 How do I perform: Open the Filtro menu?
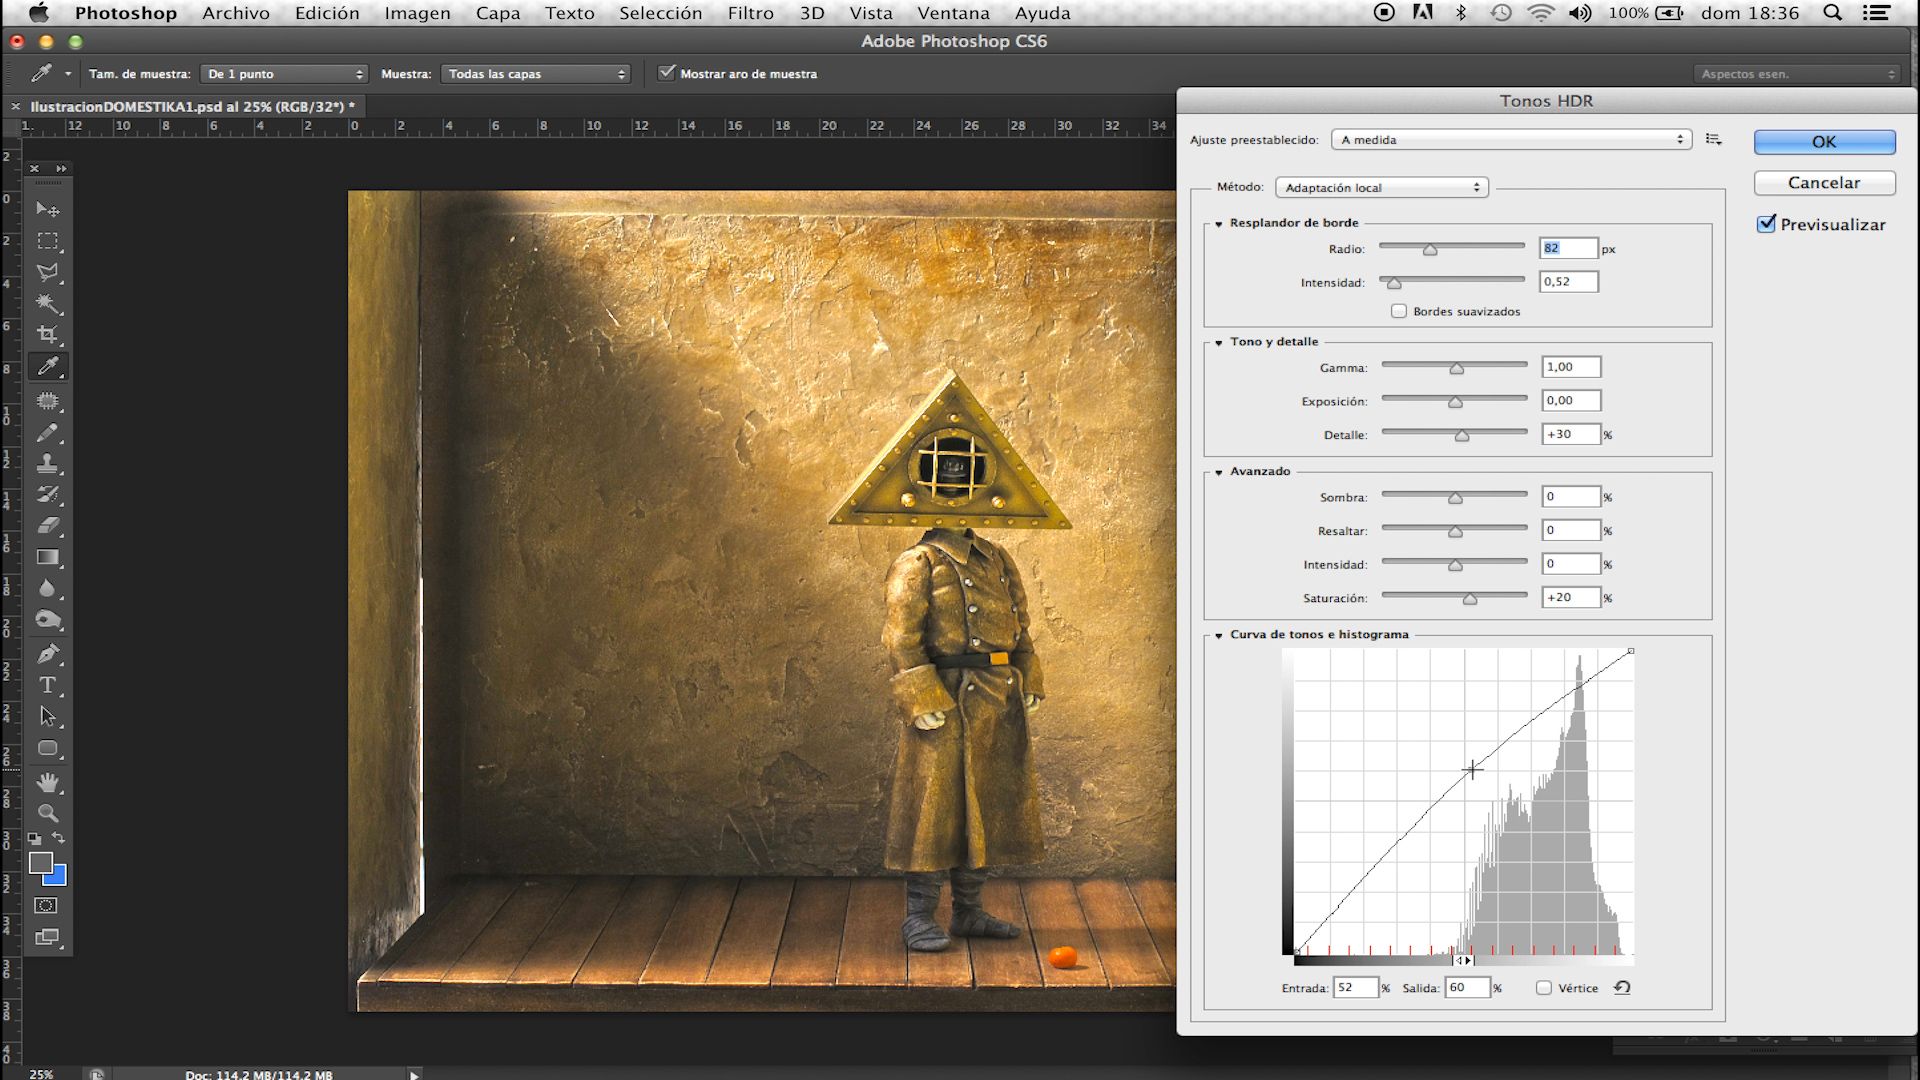[x=750, y=13]
